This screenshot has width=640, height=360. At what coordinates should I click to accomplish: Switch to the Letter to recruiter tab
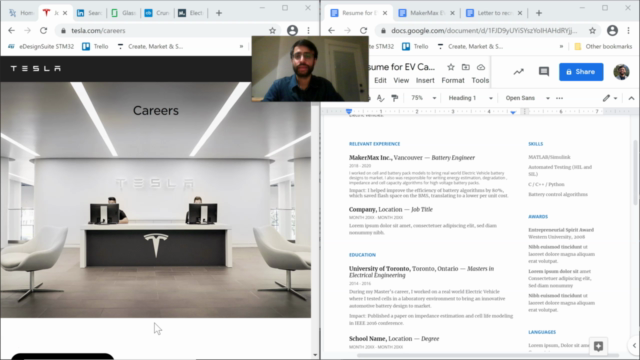(490, 13)
